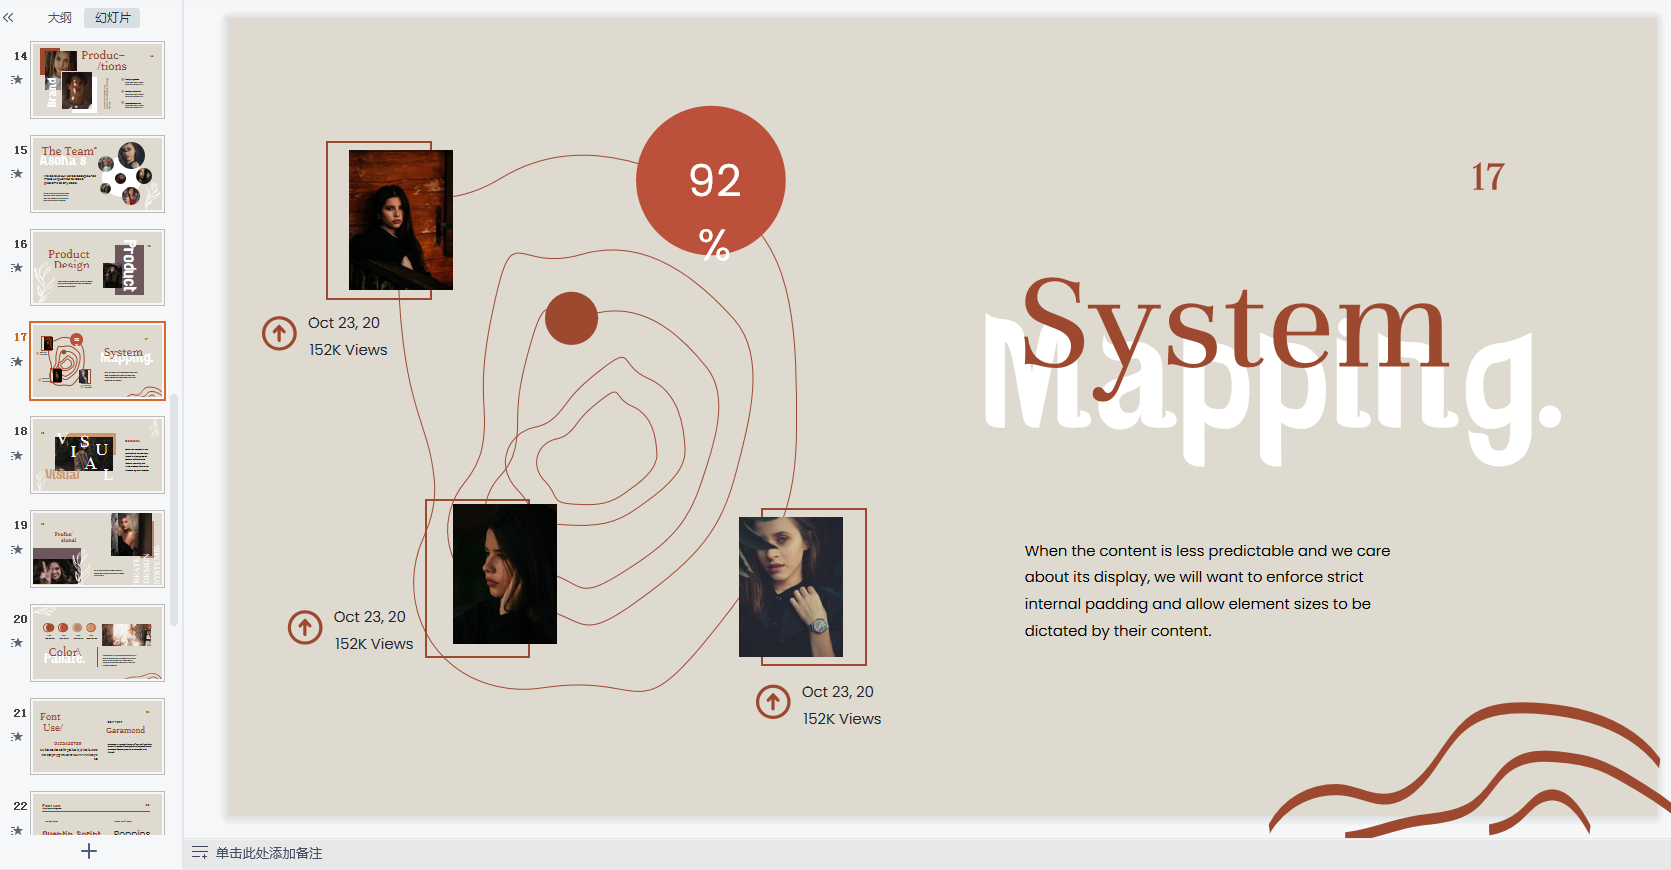This screenshot has height=870, width=1671.
Task: Open slide 15 The Team thumbnail
Action: tap(97, 174)
